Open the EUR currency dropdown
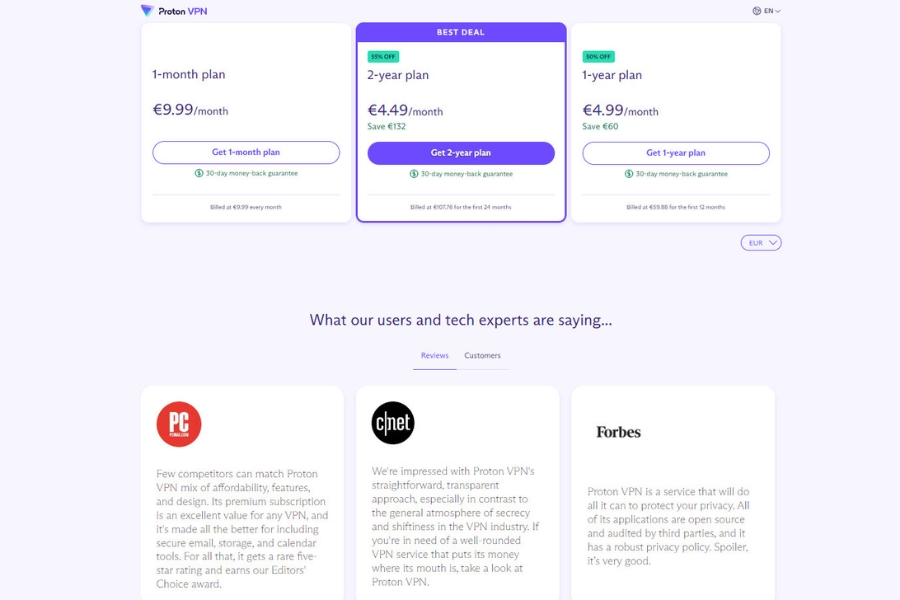The height and width of the screenshot is (600, 900). click(761, 243)
